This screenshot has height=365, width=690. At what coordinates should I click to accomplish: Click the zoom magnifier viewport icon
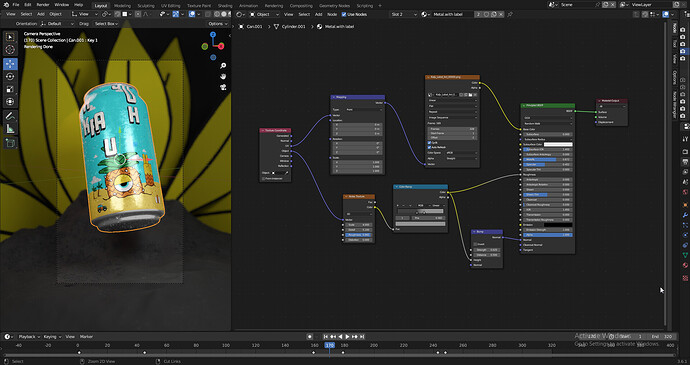224,66
